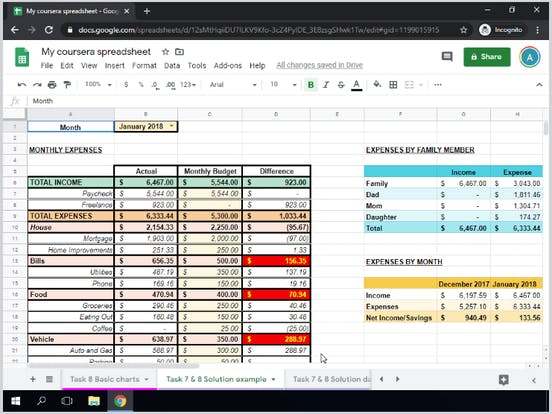The width and height of the screenshot is (552, 414).
Task: Open the January 2018 month dropdown
Action: (x=171, y=126)
